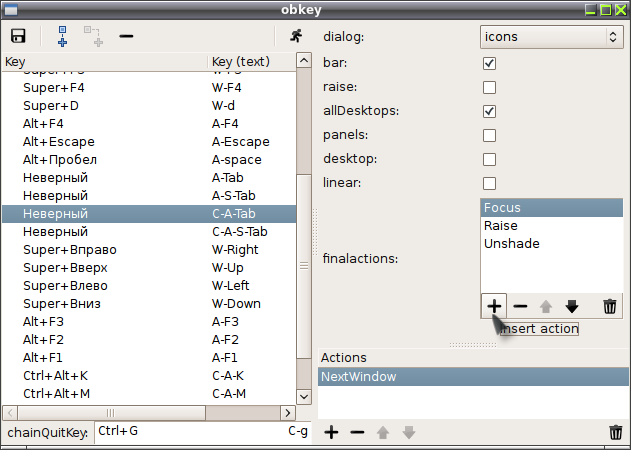Click the chainQuitKey Ctrl+G field
The image size is (631, 450).
(202, 432)
